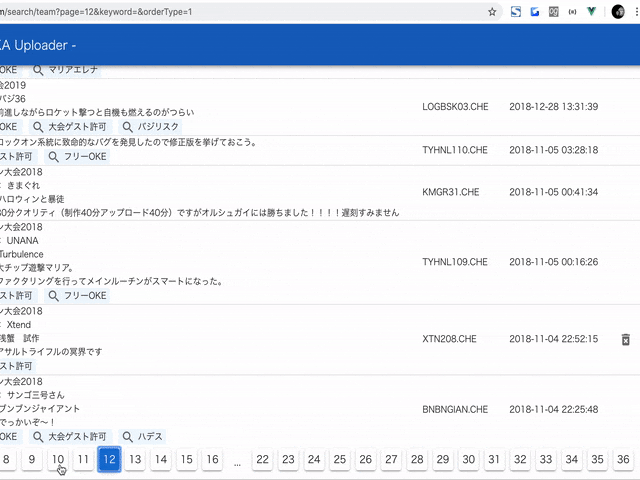Viewport: 640px width, 480px height.
Task: Bookmark this page with the star icon
Action: pyautogui.click(x=492, y=12)
